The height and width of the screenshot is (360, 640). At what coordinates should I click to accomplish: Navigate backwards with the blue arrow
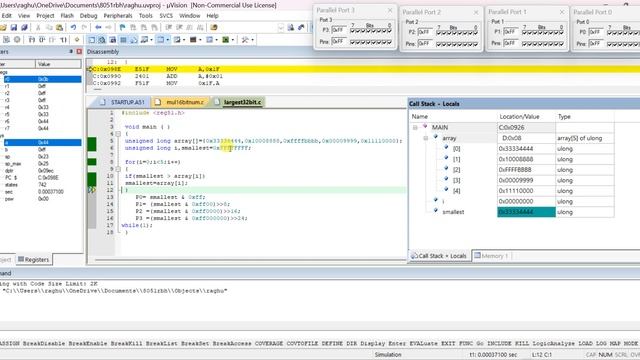(x=98, y=27)
